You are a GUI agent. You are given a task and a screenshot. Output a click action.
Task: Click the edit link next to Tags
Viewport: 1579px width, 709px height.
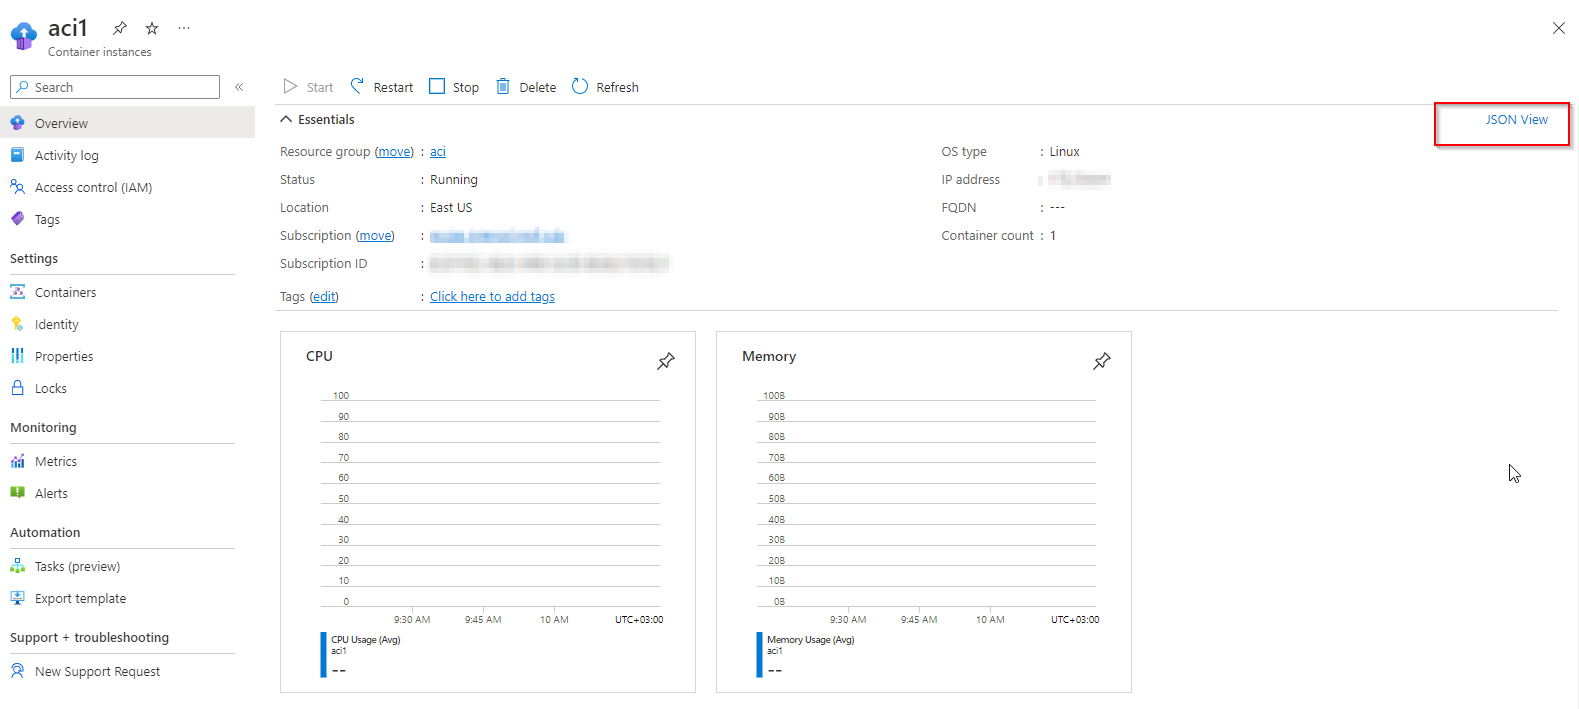[x=324, y=297]
